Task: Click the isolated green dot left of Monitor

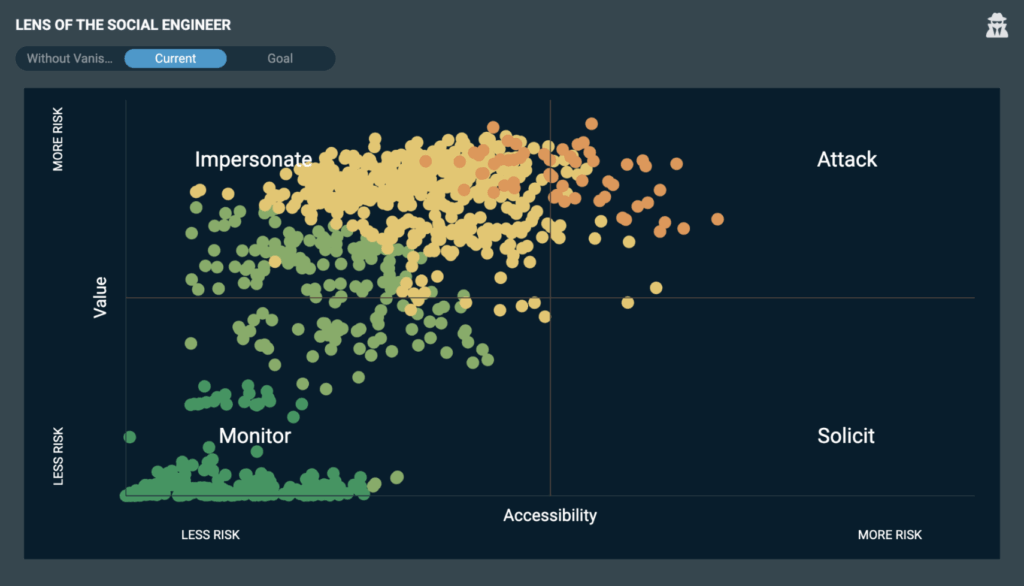Action: point(129,436)
